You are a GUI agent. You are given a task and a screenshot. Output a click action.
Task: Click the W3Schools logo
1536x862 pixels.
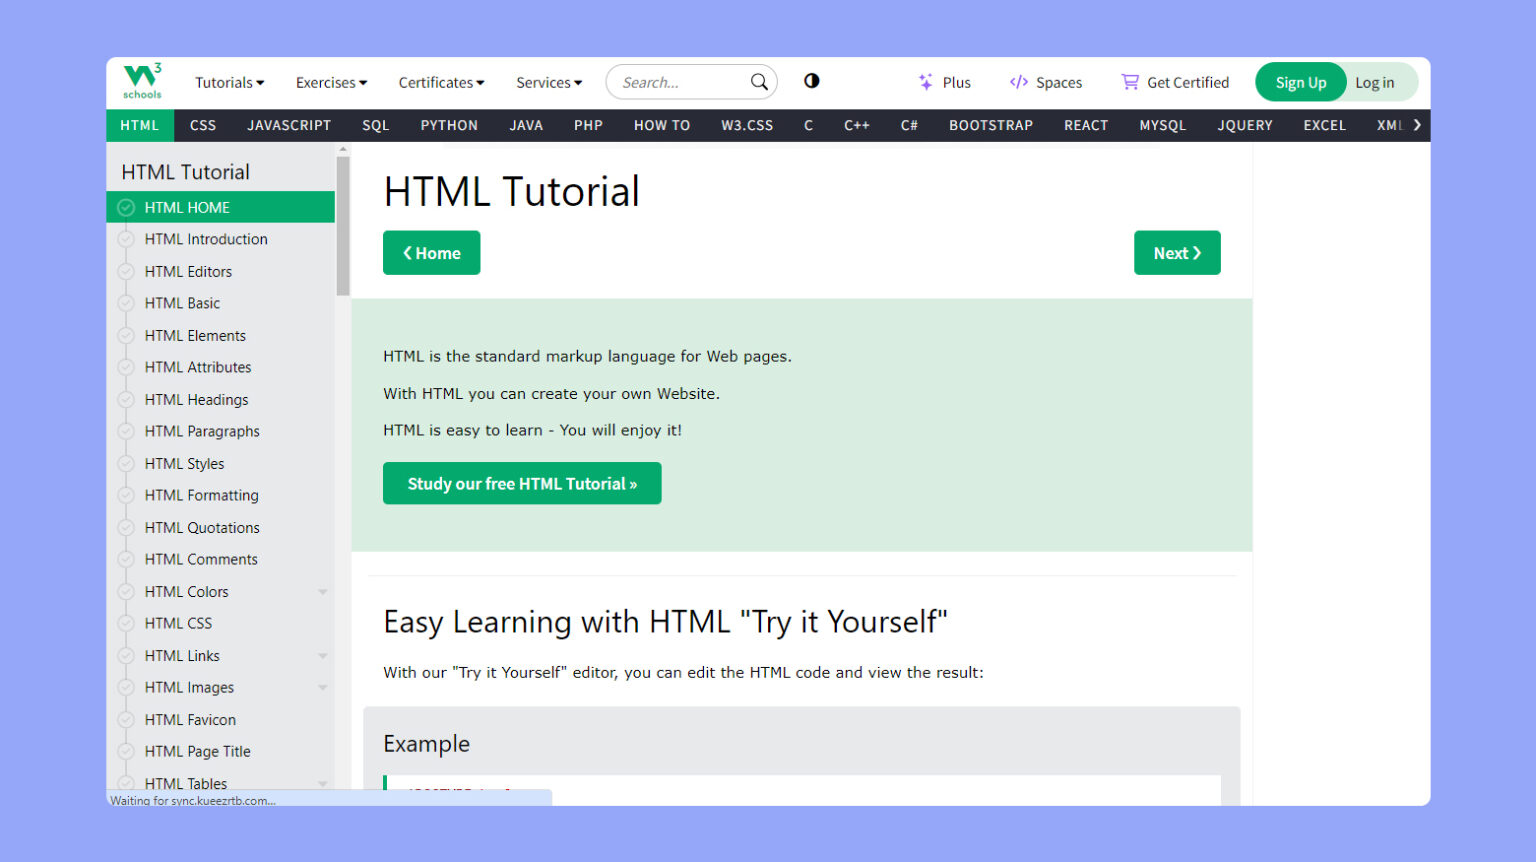[x=140, y=82]
